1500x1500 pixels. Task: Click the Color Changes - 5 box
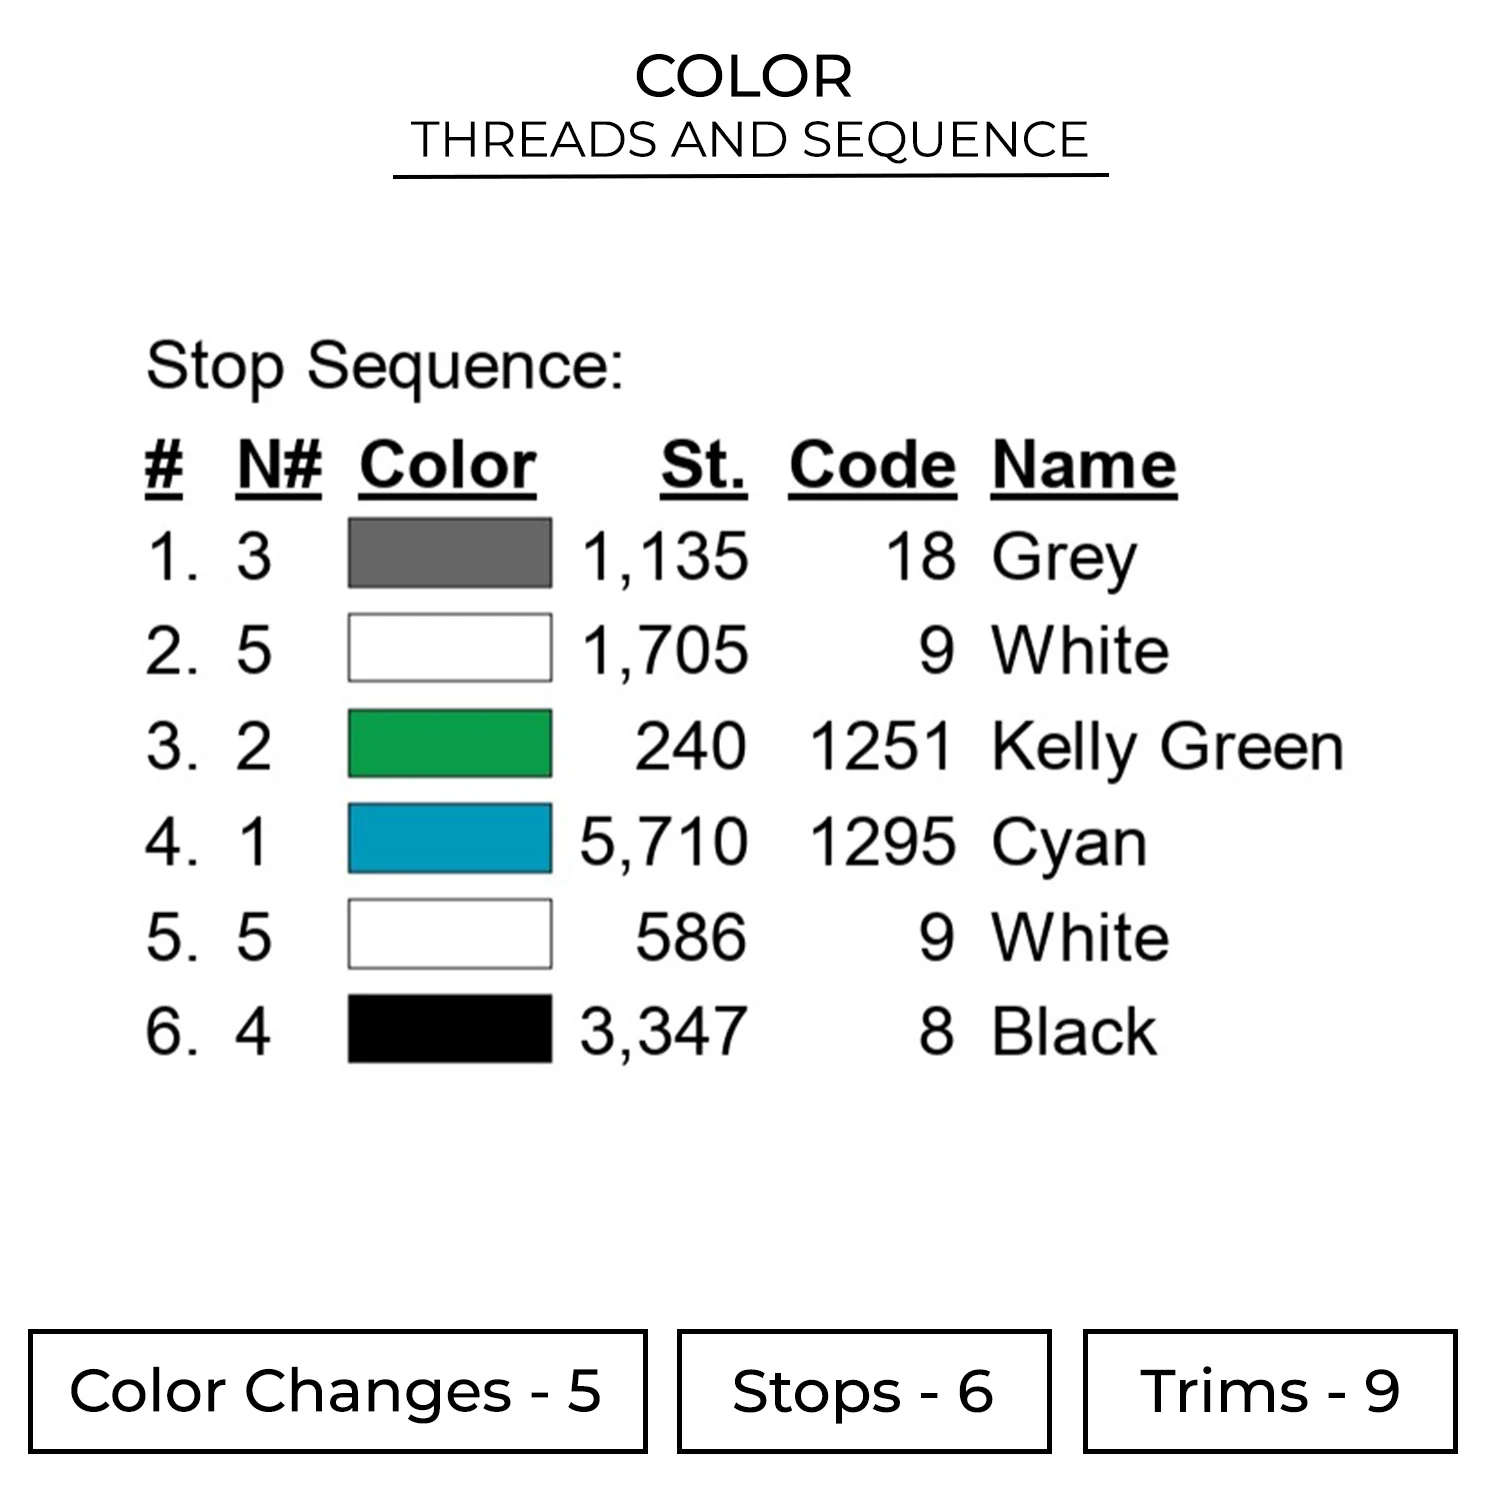pos(337,1391)
